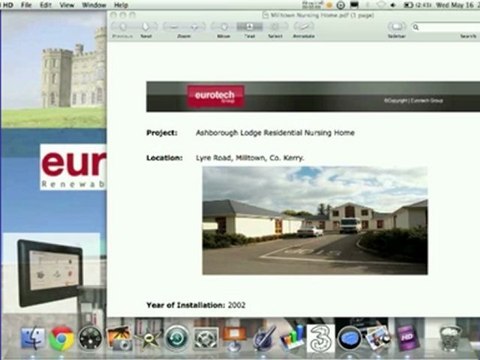480x360 pixels.
Task: Open the Edit menu
Action: [45, 5]
